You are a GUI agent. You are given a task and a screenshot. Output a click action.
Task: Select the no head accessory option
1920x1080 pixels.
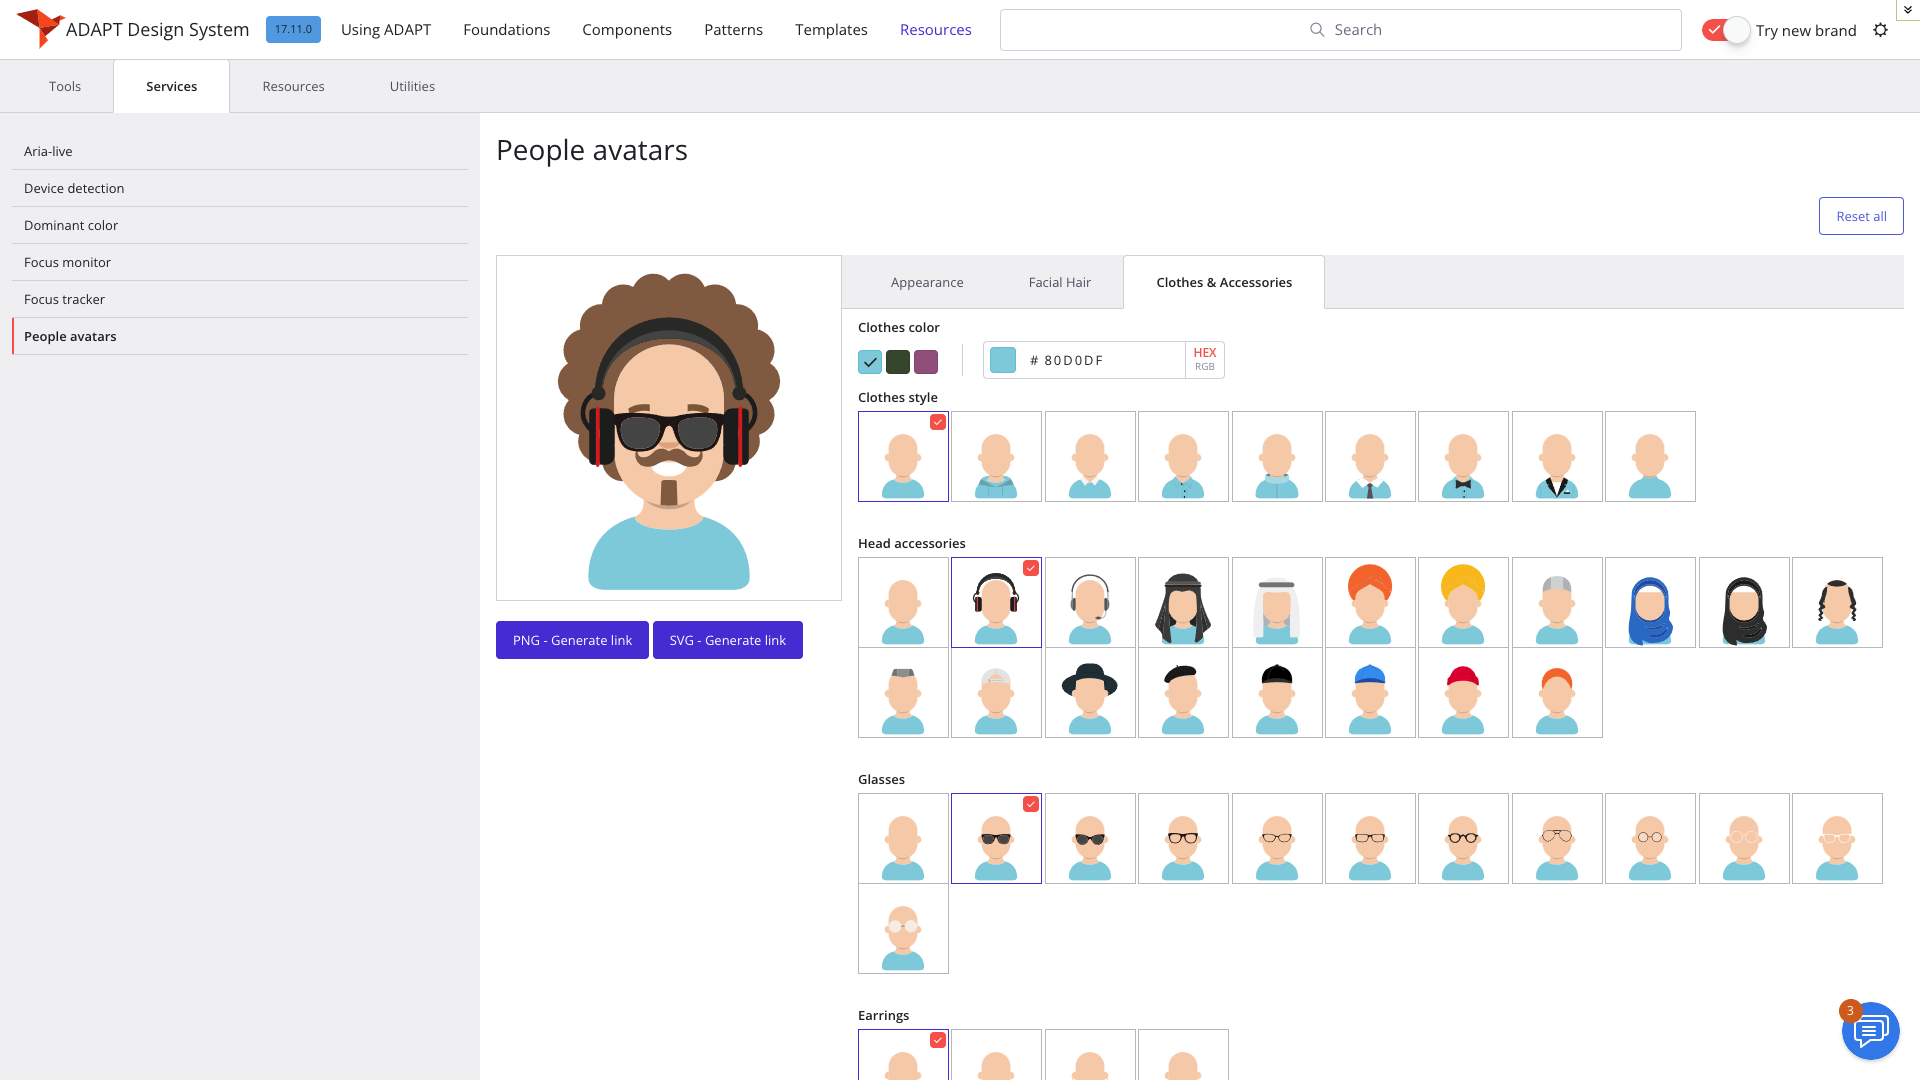point(903,603)
